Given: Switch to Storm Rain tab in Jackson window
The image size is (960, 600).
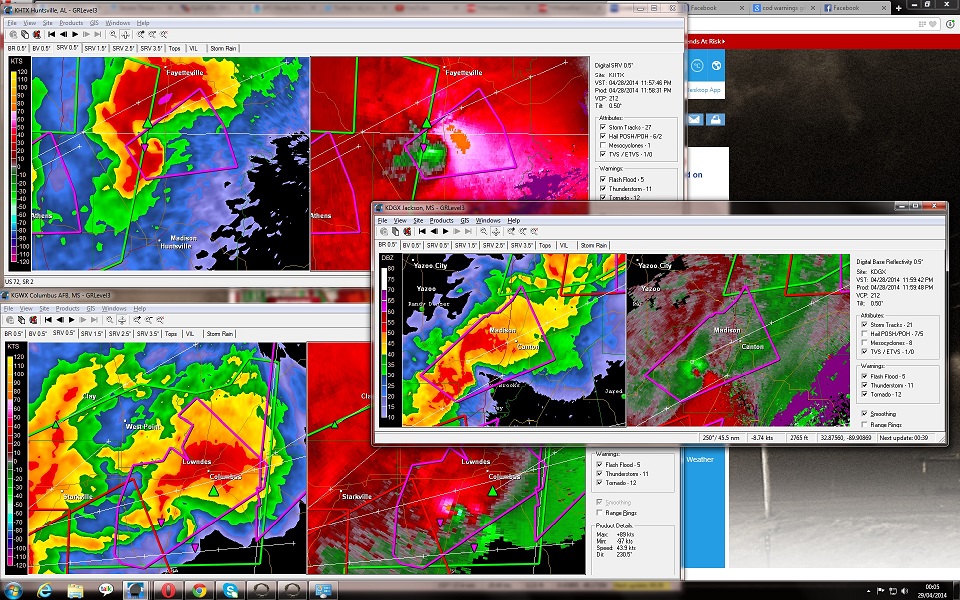Looking at the screenshot, I should pos(593,245).
